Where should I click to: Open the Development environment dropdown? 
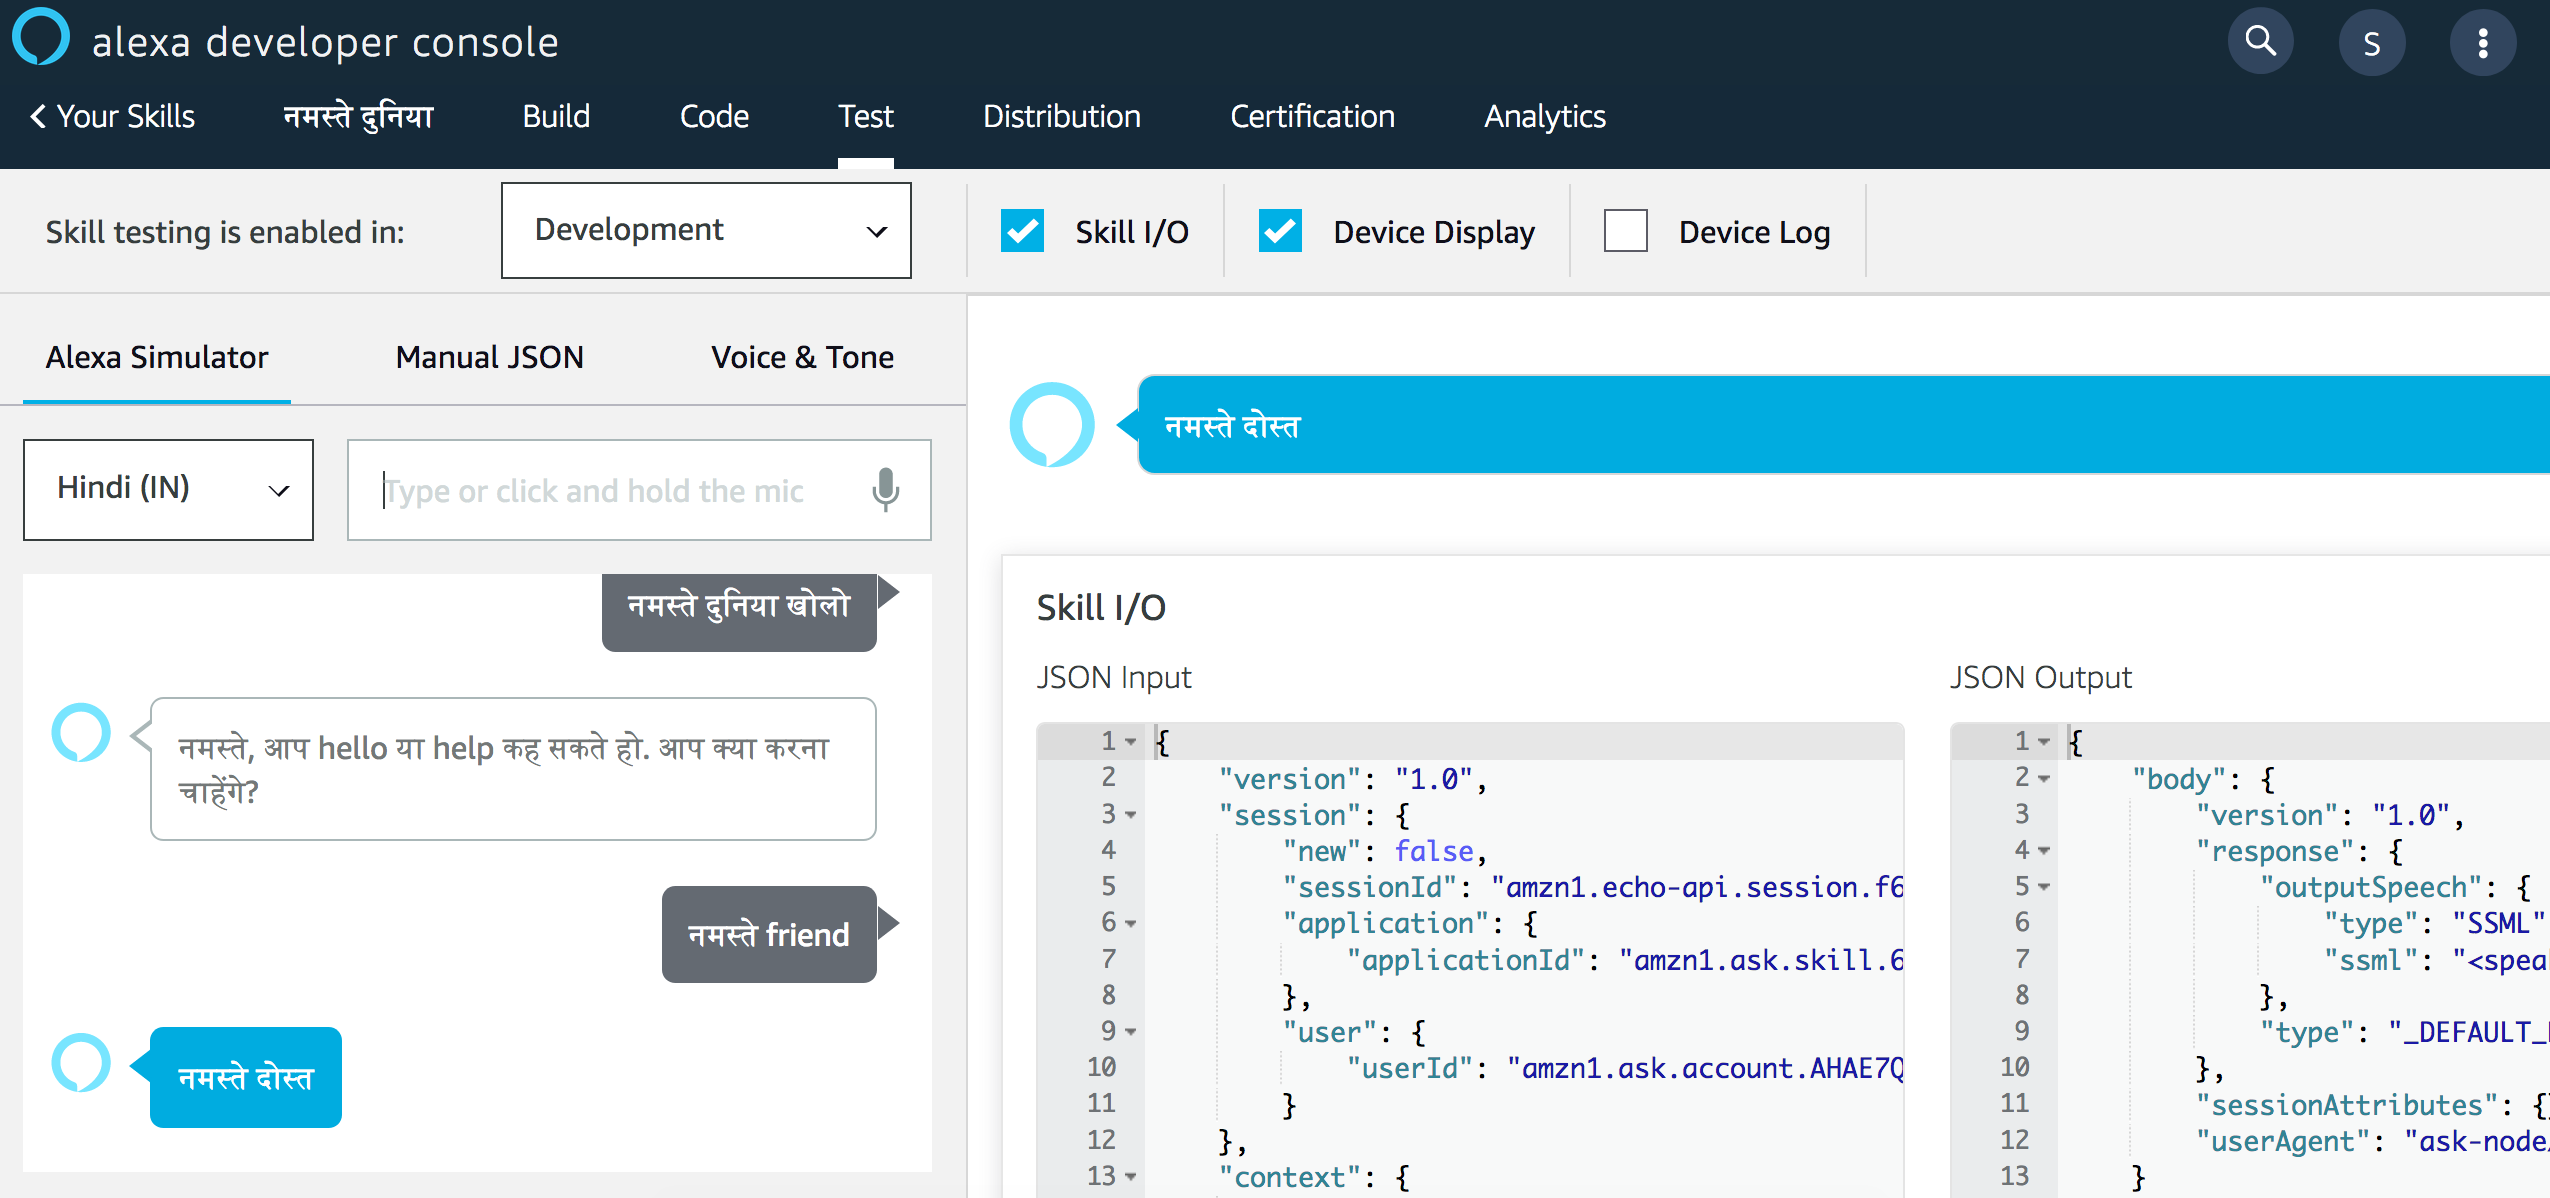point(705,230)
